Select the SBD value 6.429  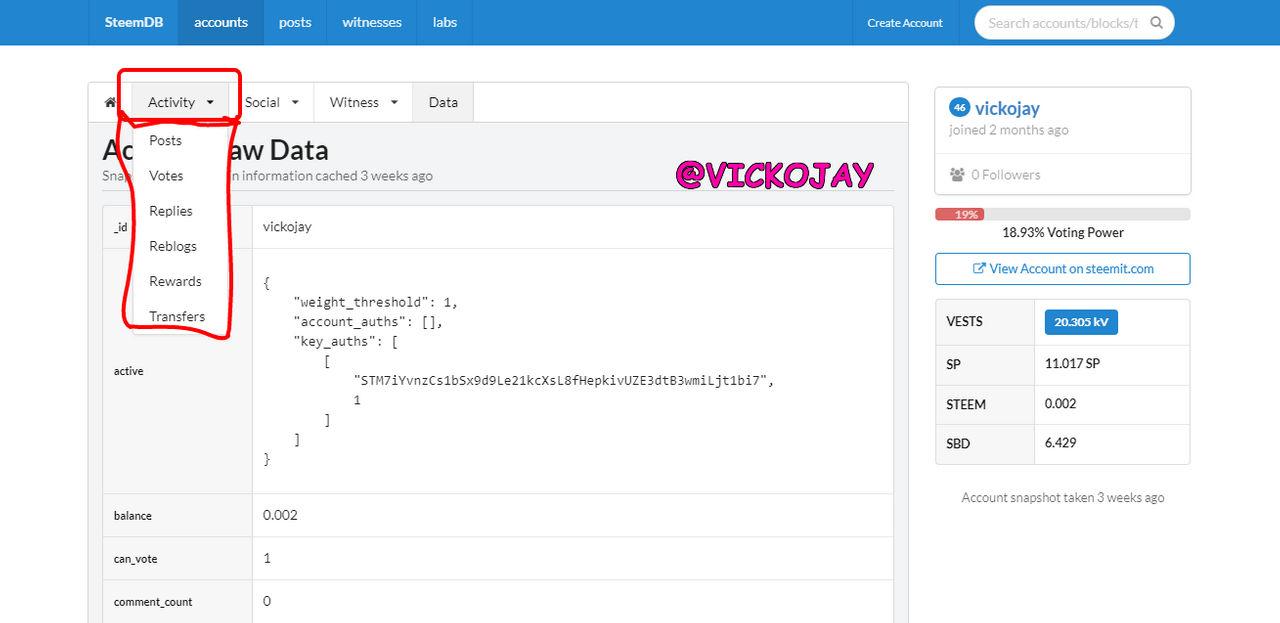tap(1060, 443)
